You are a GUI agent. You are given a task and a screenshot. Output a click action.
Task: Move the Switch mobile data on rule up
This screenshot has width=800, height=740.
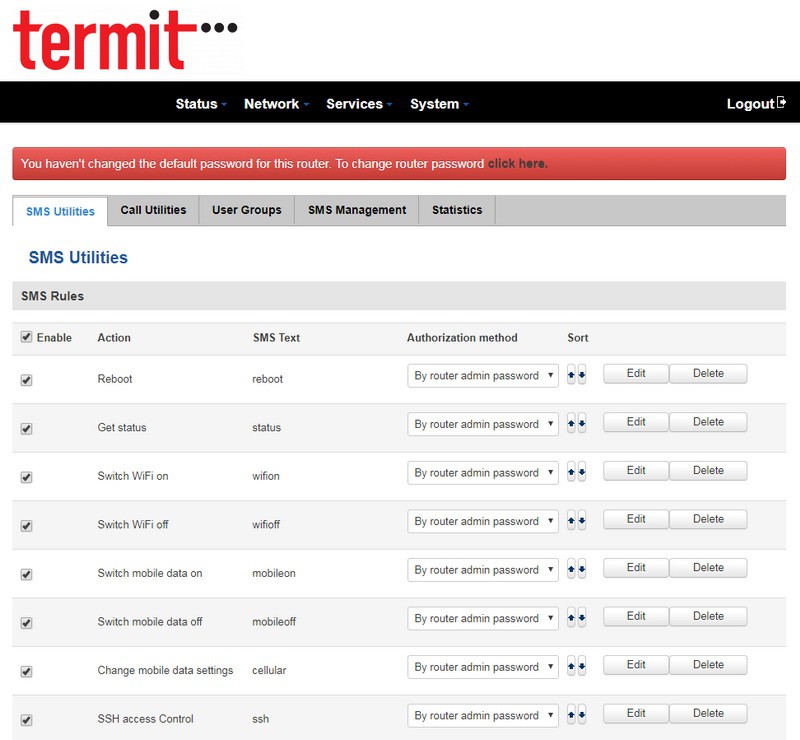[571, 570]
